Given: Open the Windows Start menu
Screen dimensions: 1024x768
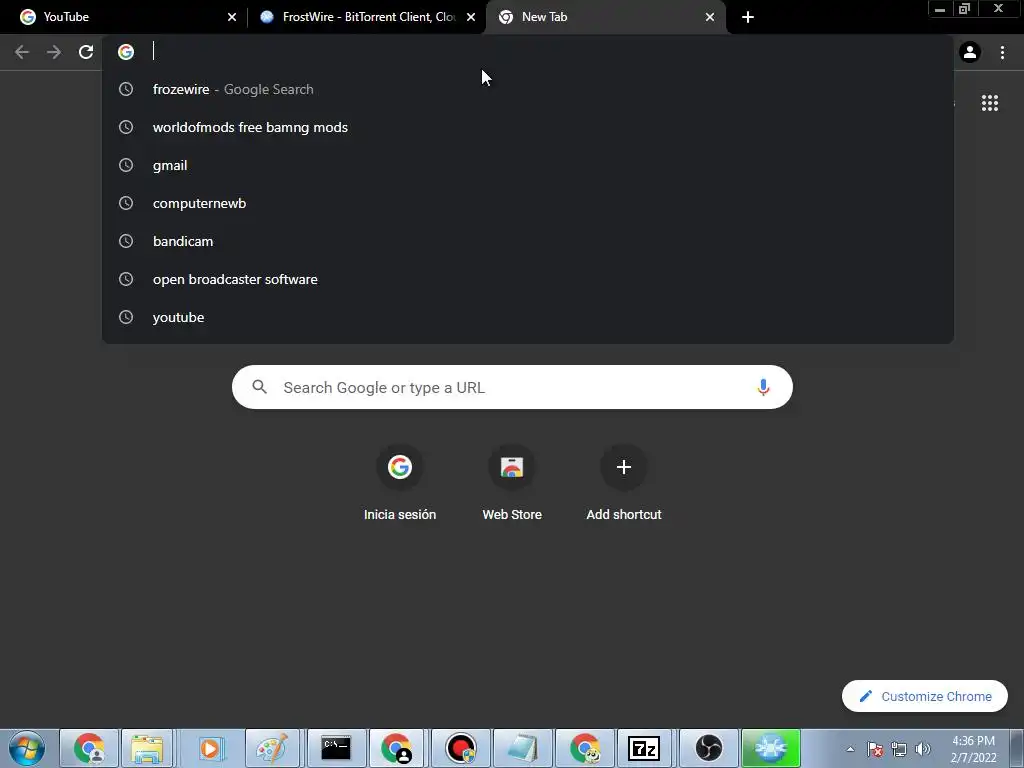Looking at the screenshot, I should coord(27,748).
